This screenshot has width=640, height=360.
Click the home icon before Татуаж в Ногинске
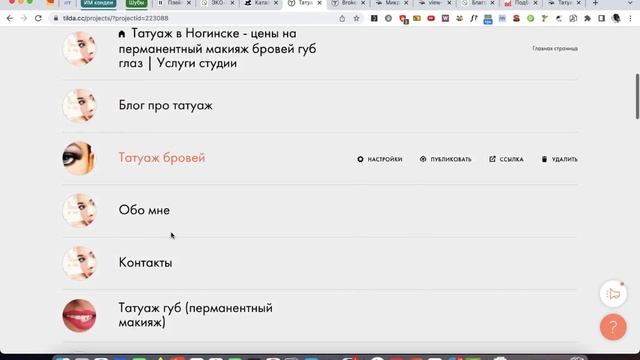point(122,34)
